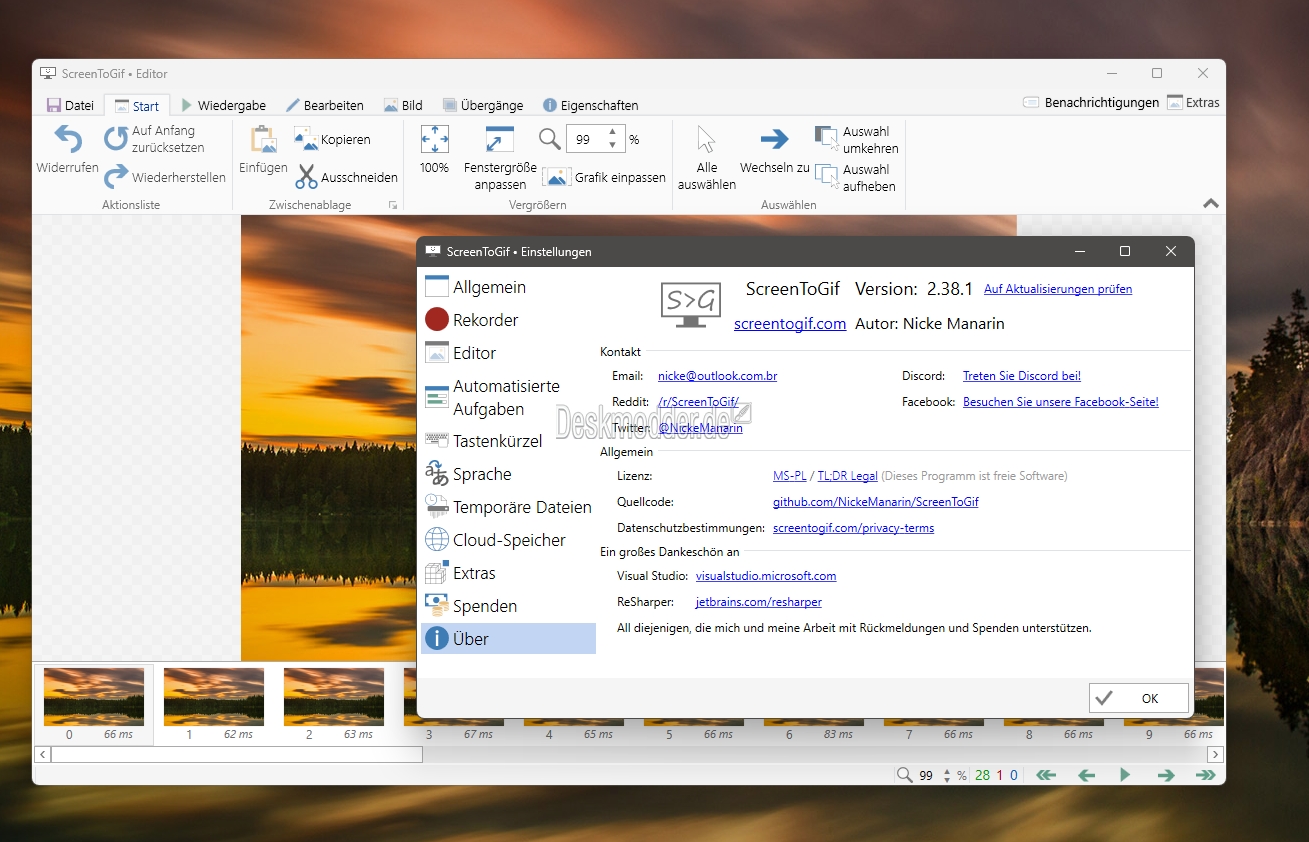Click Alle auswählen cursor icon
This screenshot has width=1309, height=842.
tap(707, 139)
